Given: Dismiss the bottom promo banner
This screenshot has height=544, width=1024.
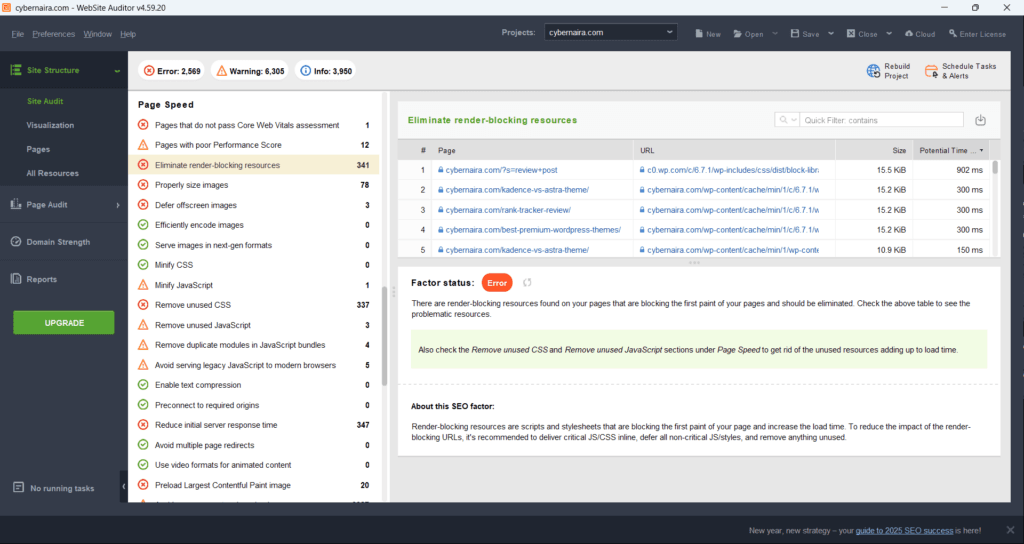Looking at the screenshot, I should pyautogui.click(x=1010, y=530).
